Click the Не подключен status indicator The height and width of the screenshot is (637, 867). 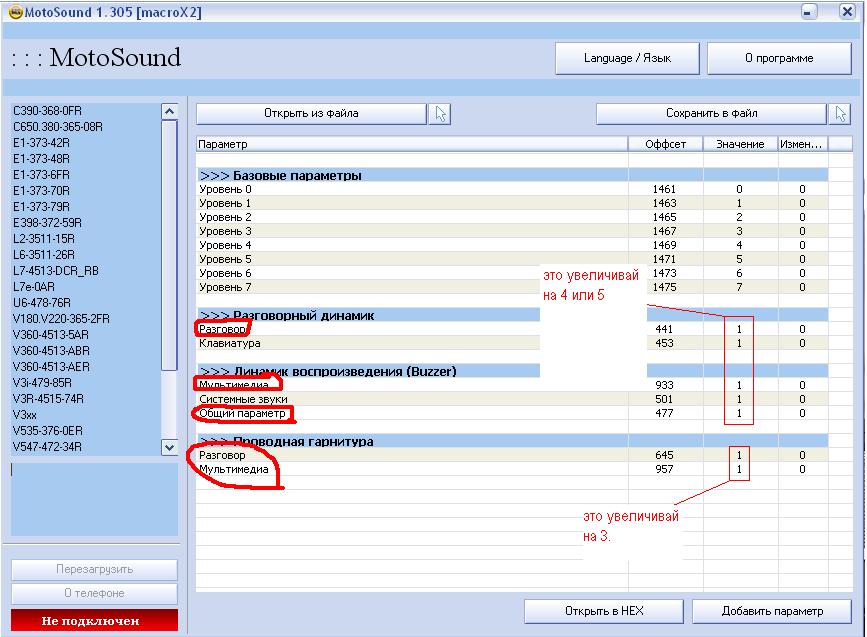94,620
